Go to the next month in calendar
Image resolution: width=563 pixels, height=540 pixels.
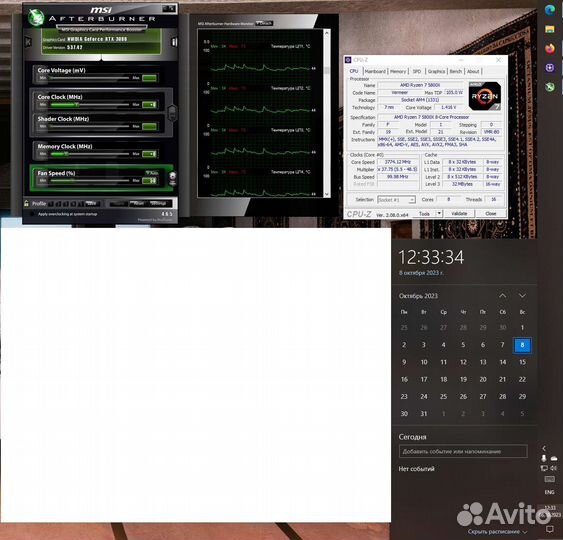point(522,296)
